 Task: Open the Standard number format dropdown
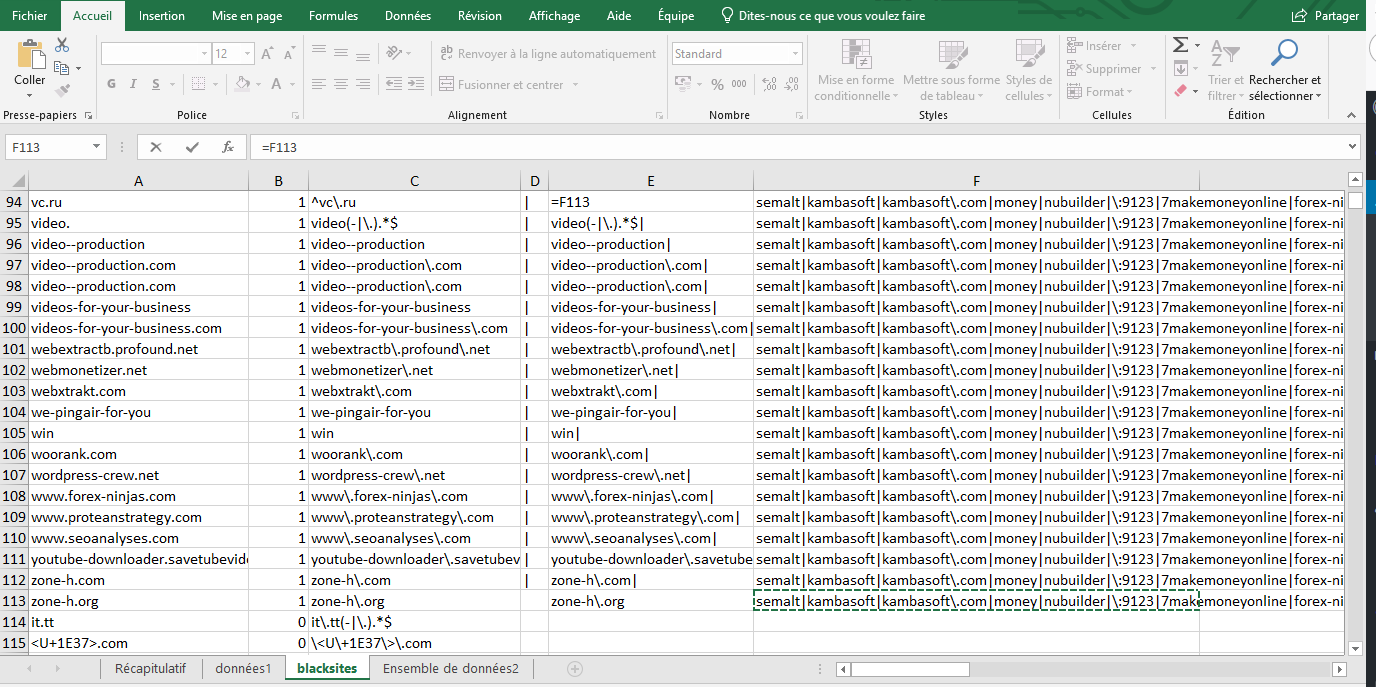click(796, 54)
